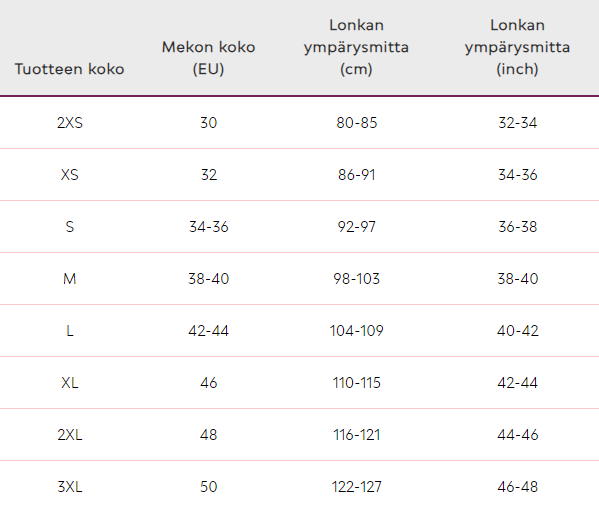Select the 46-48 inch hip value
The image size is (599, 518).
tap(517, 486)
